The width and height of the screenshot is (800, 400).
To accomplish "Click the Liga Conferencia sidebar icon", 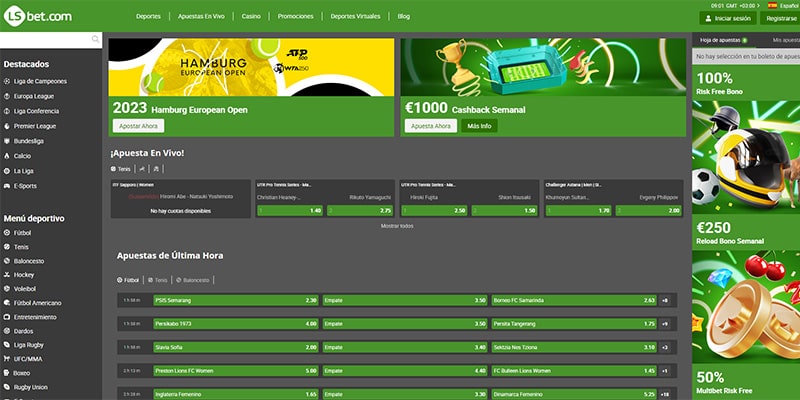I will (7, 111).
